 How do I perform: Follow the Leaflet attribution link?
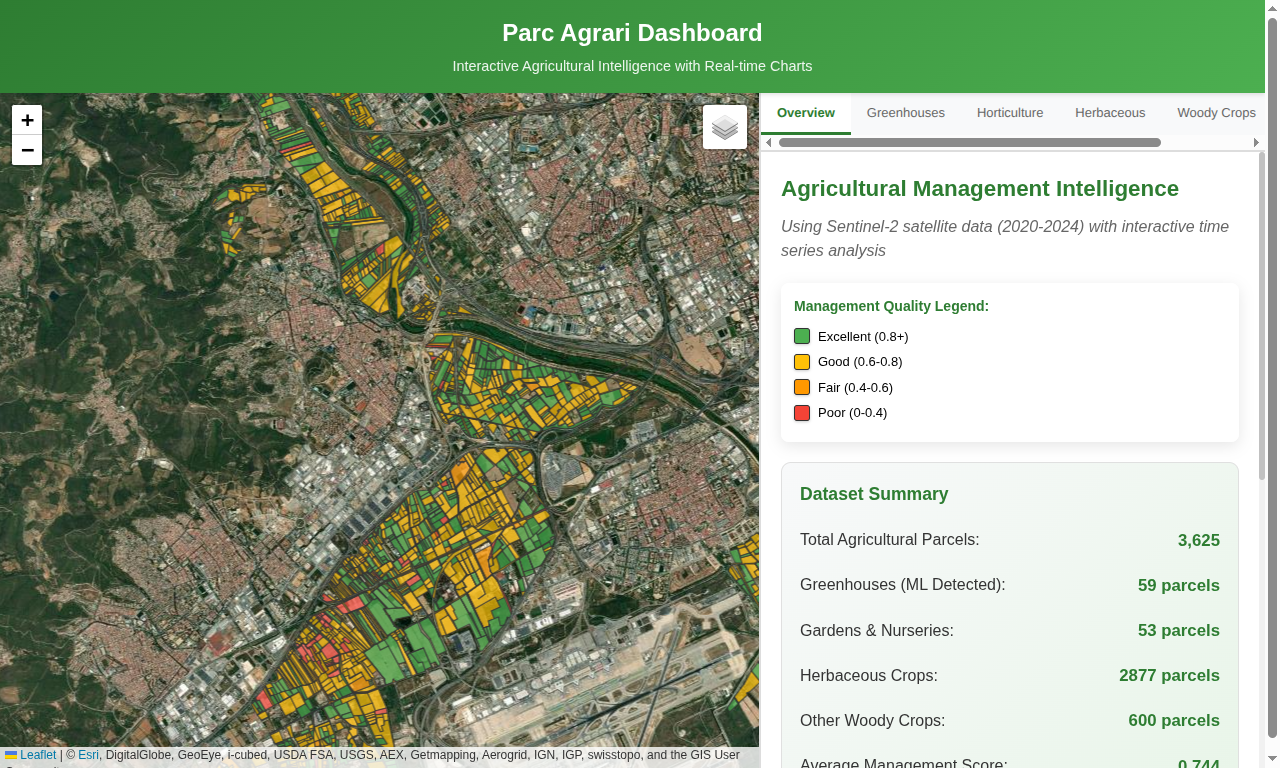coord(36,755)
